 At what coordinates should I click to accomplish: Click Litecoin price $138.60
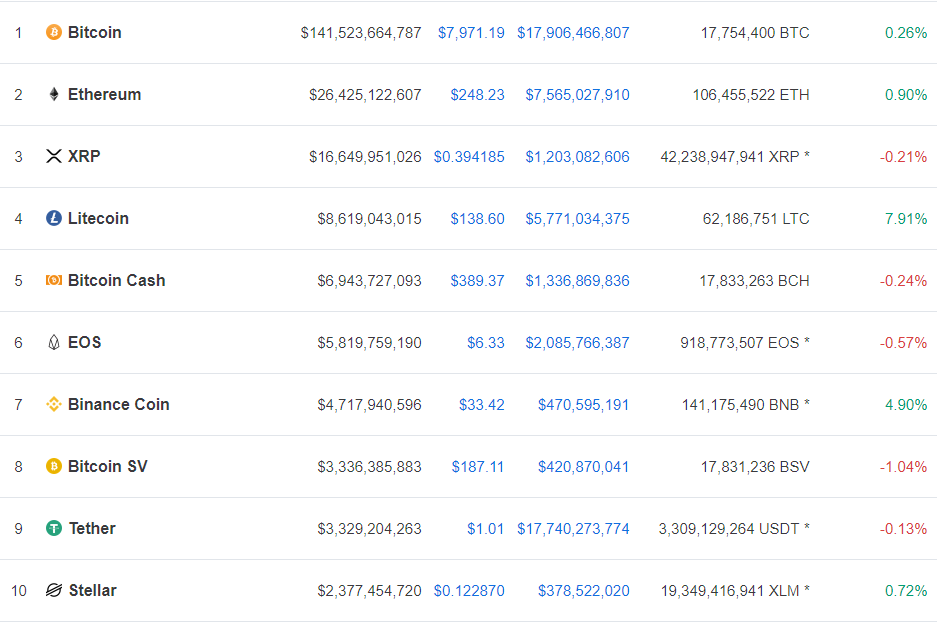click(477, 219)
